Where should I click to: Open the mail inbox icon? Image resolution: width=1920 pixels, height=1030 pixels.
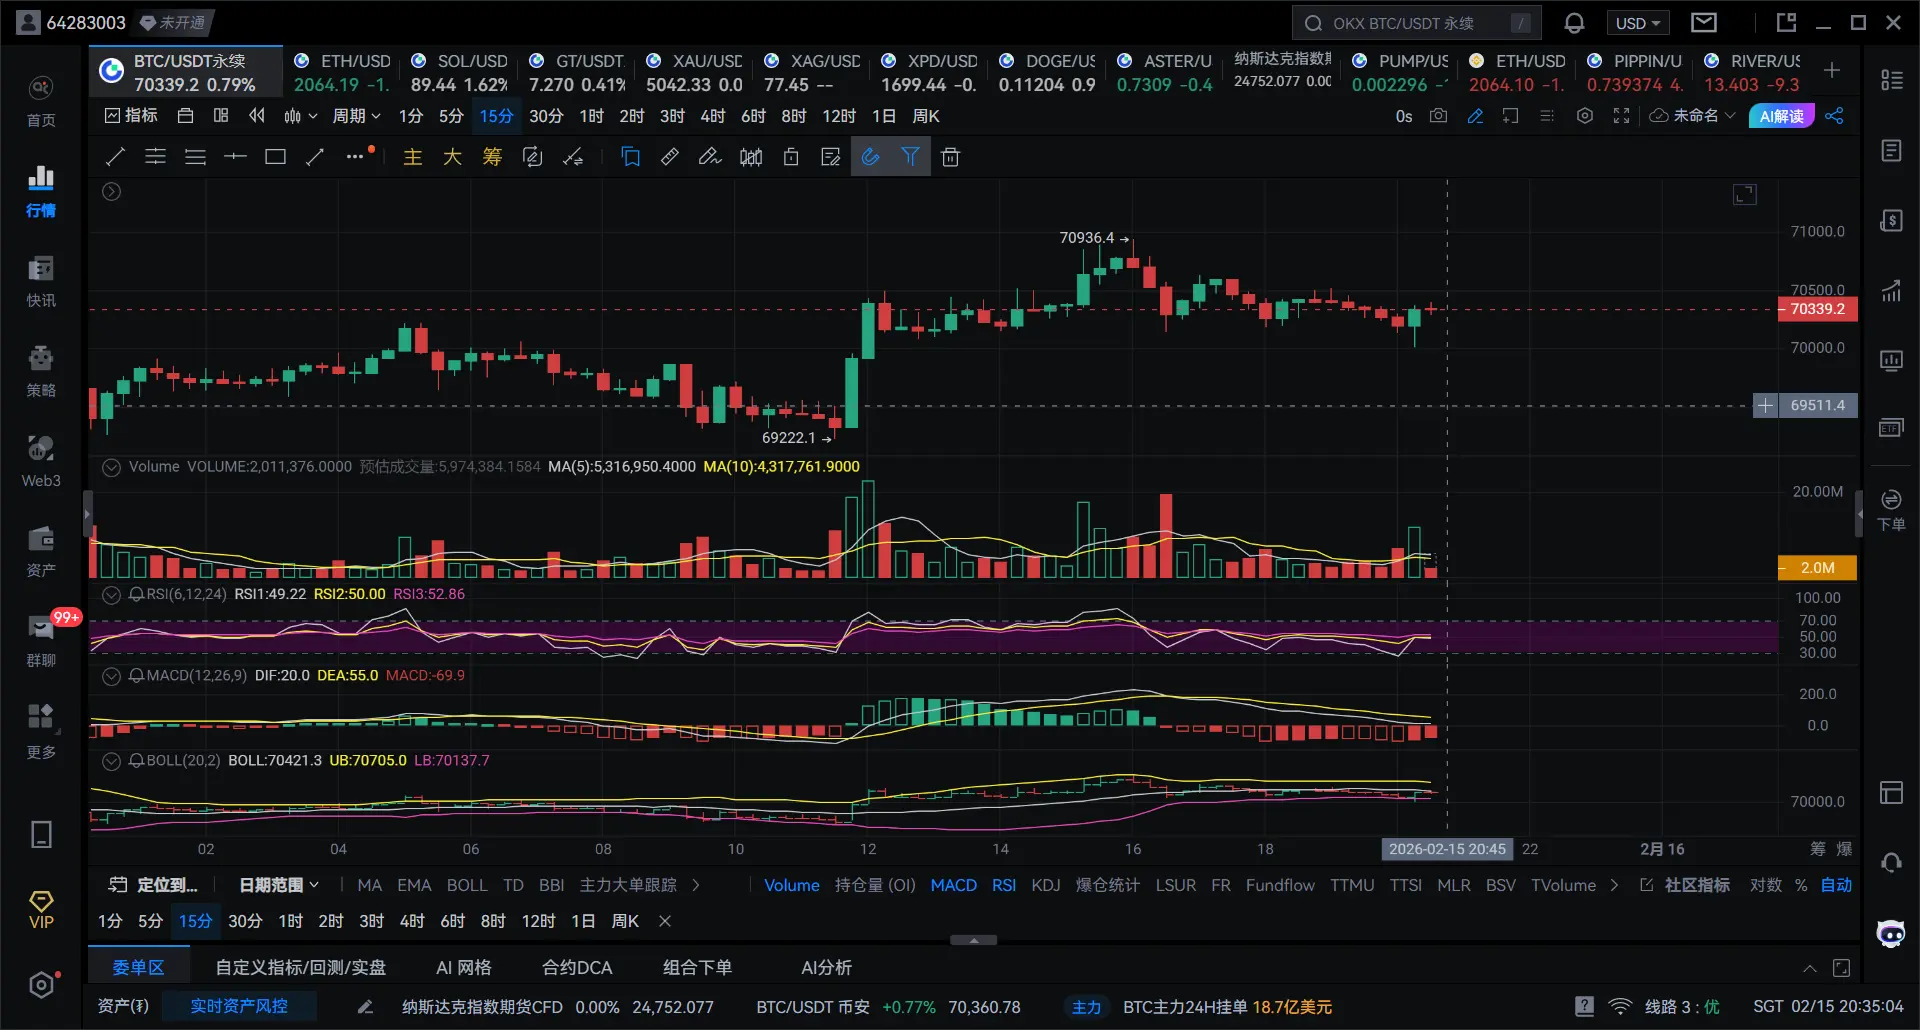[x=1704, y=23]
